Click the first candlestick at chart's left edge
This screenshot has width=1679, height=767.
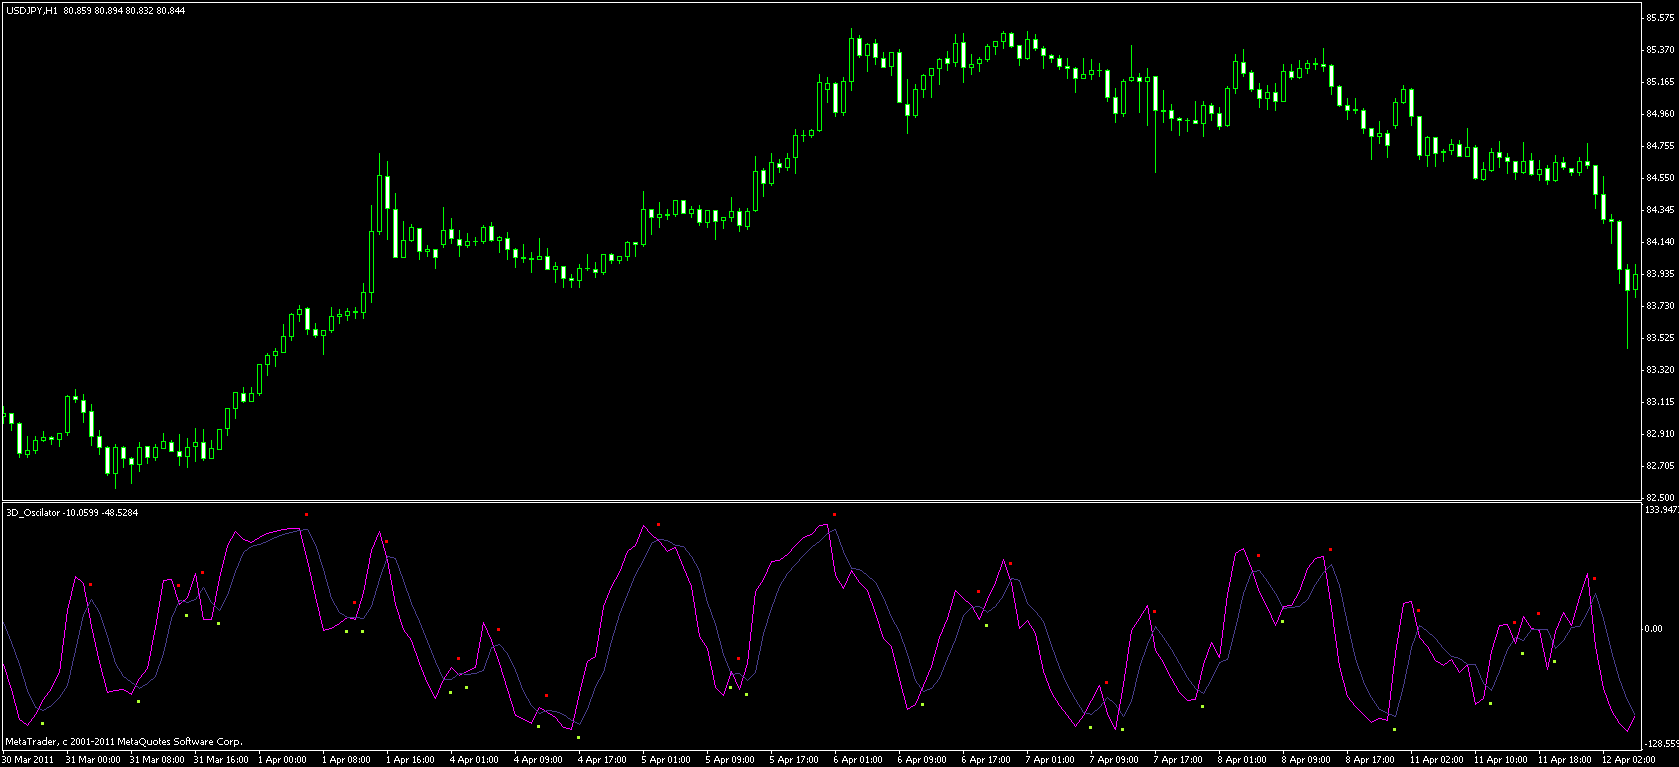pos(4,416)
